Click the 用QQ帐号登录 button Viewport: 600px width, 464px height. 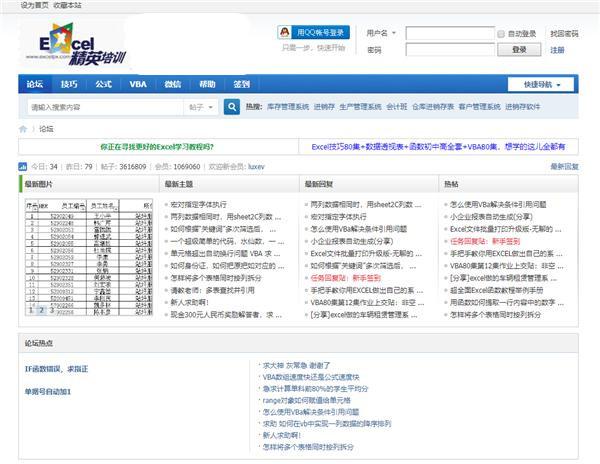(x=313, y=33)
